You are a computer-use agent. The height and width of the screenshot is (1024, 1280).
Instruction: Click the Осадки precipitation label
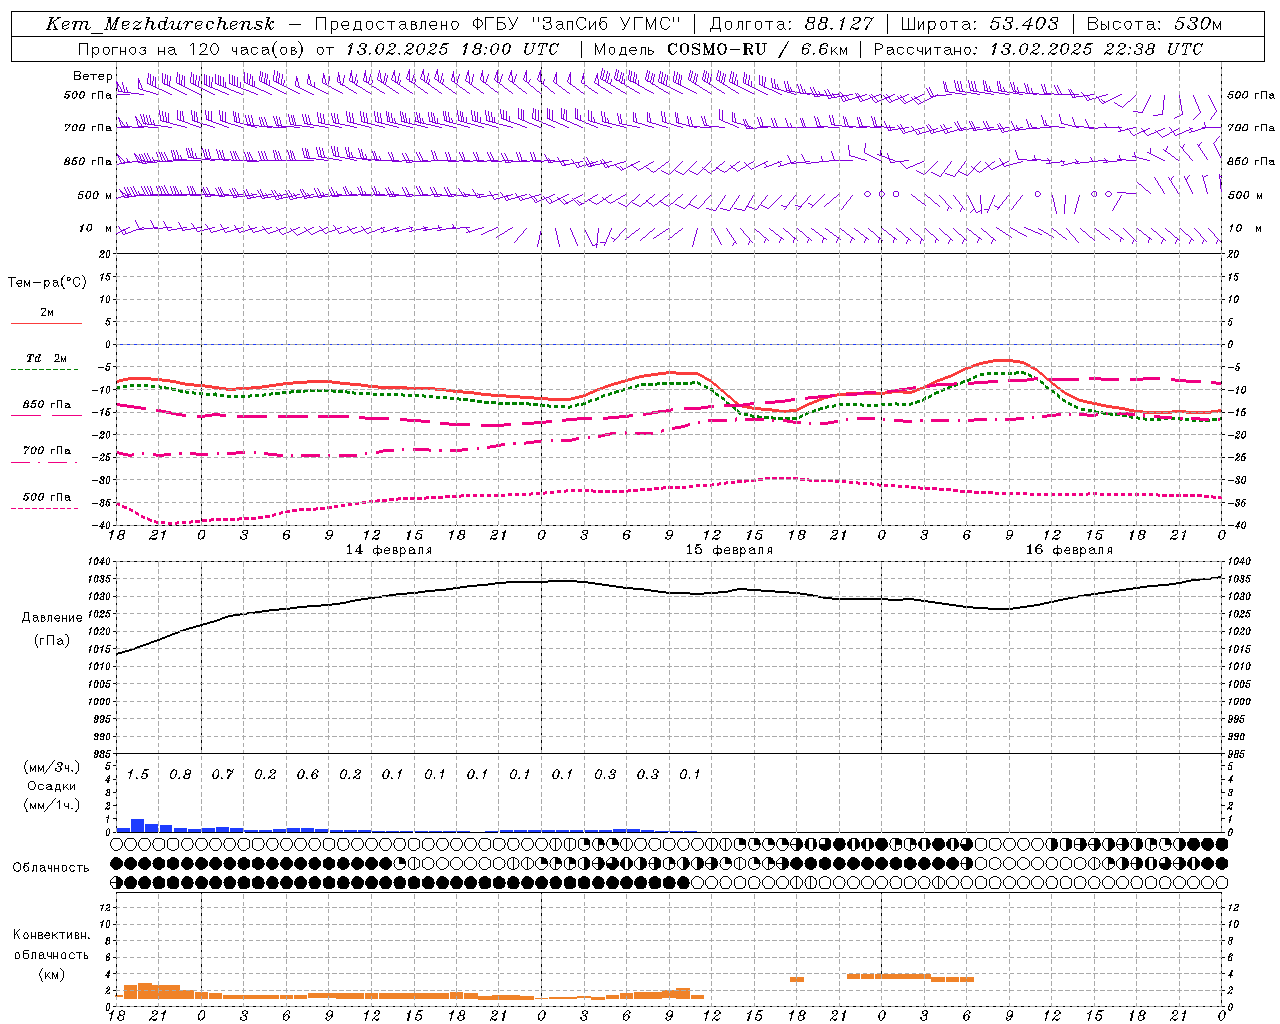click(x=52, y=786)
